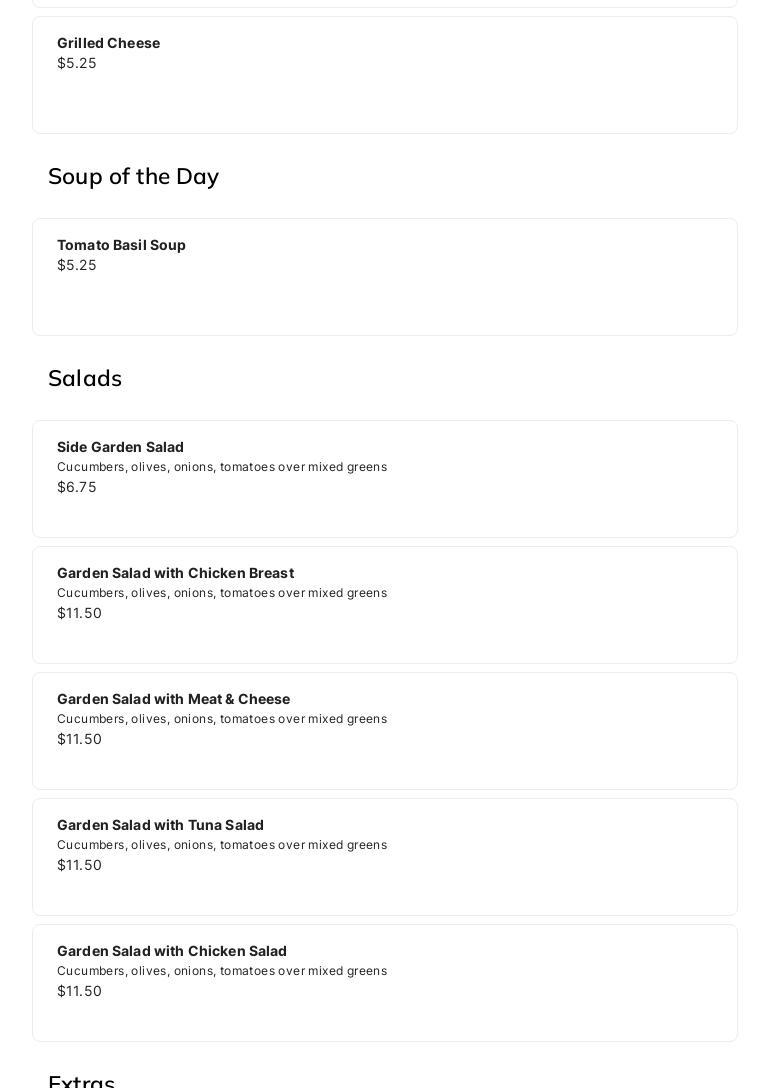Click the Salads section heading
This screenshot has width=770, height=1088.
(85, 378)
